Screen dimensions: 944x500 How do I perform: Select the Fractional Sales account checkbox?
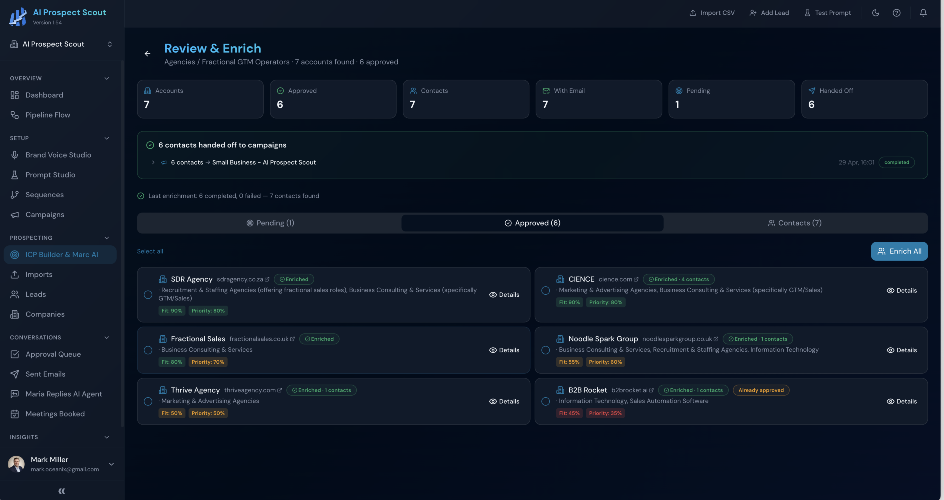[148, 350]
